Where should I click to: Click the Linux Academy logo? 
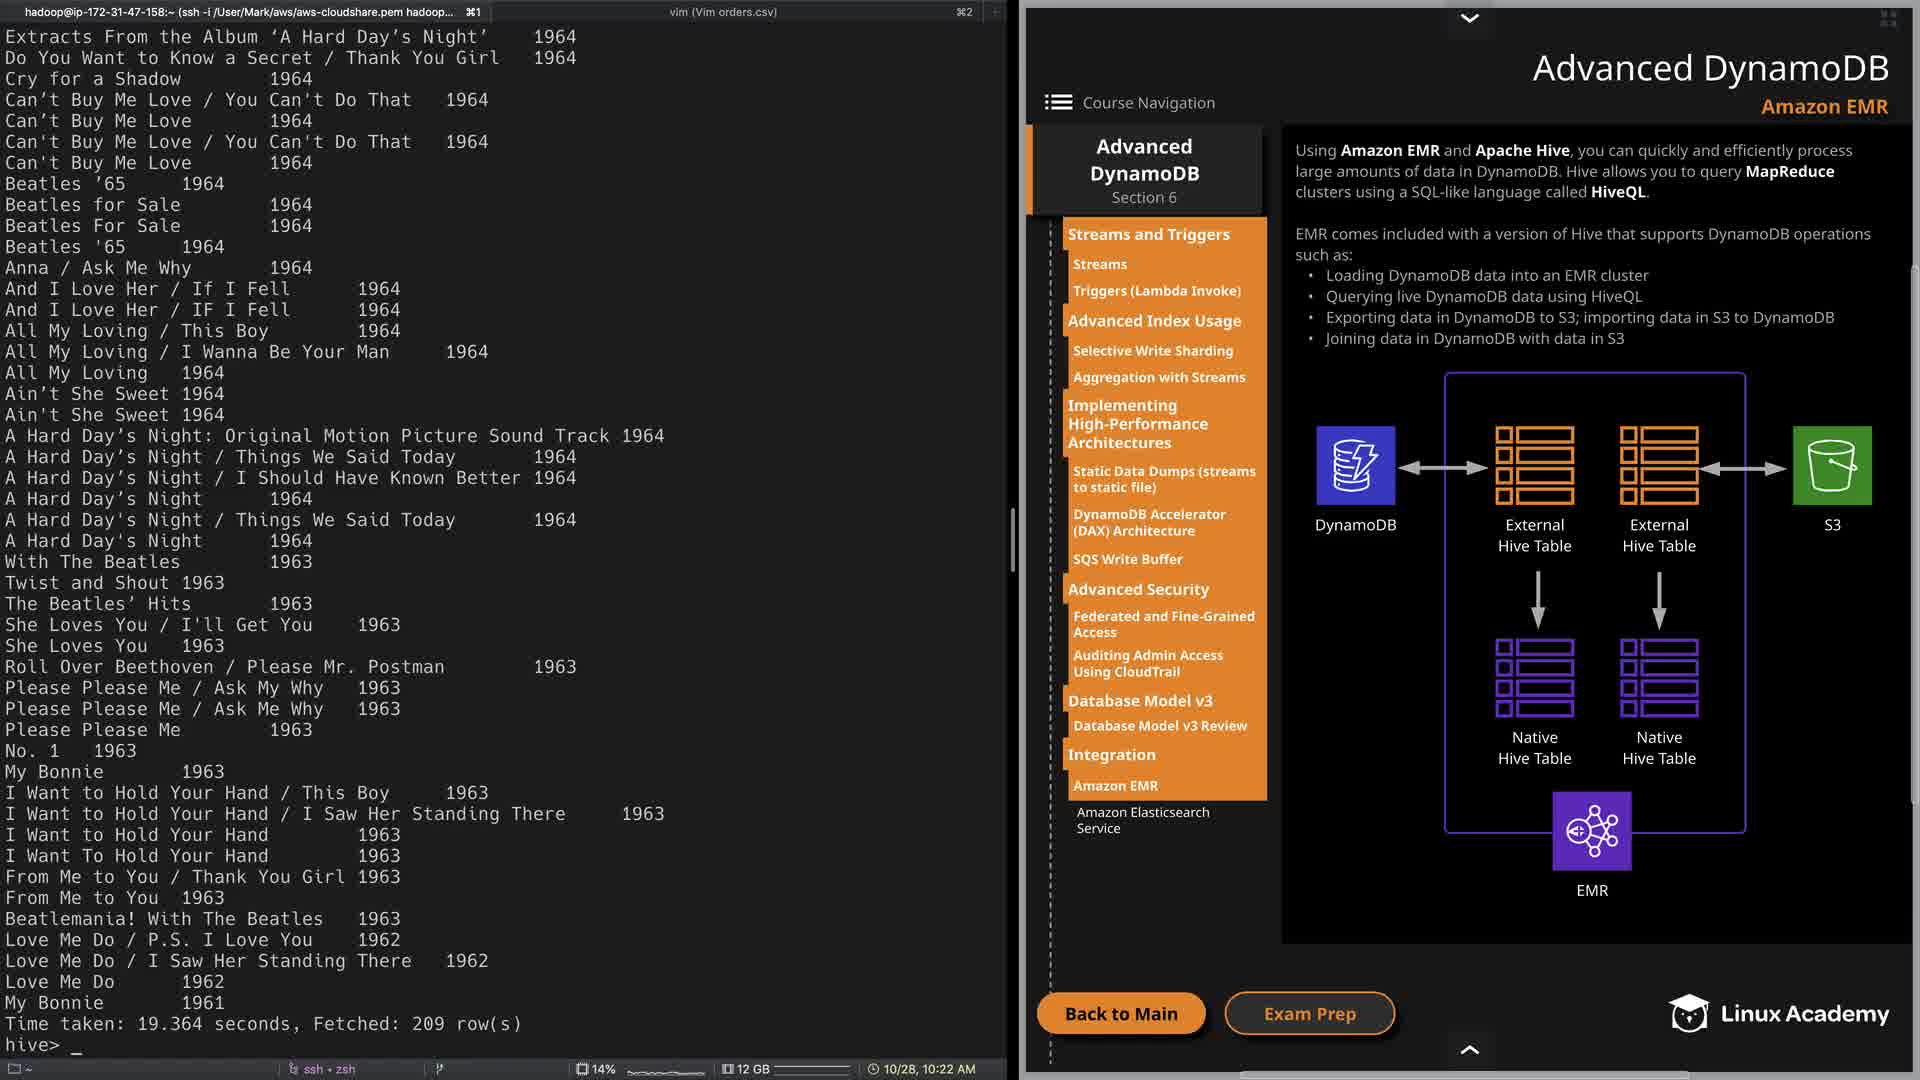point(1779,1013)
